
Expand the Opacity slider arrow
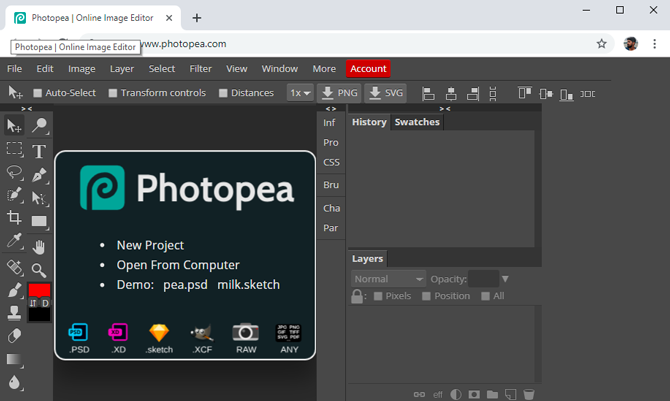pyautogui.click(x=505, y=279)
